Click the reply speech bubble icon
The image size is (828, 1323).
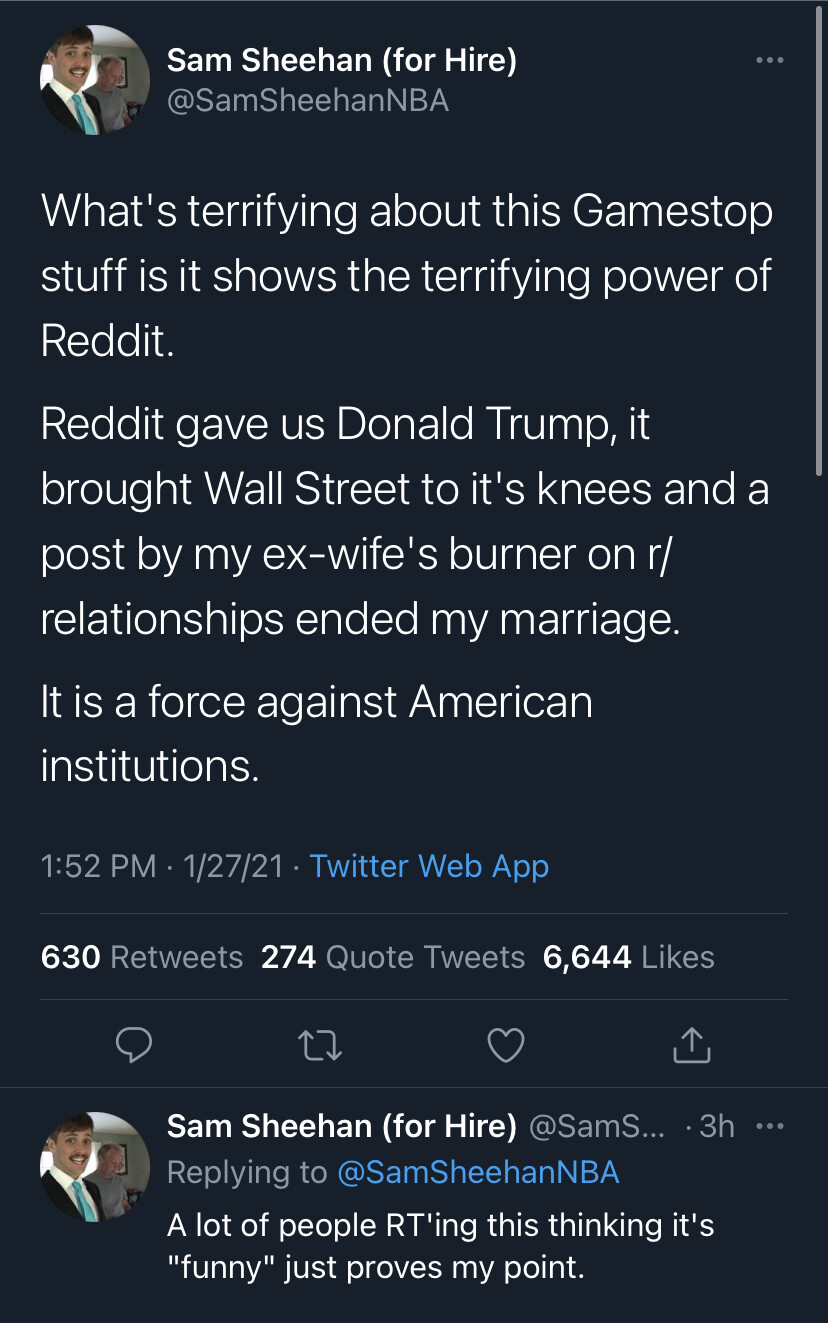[x=134, y=1045]
